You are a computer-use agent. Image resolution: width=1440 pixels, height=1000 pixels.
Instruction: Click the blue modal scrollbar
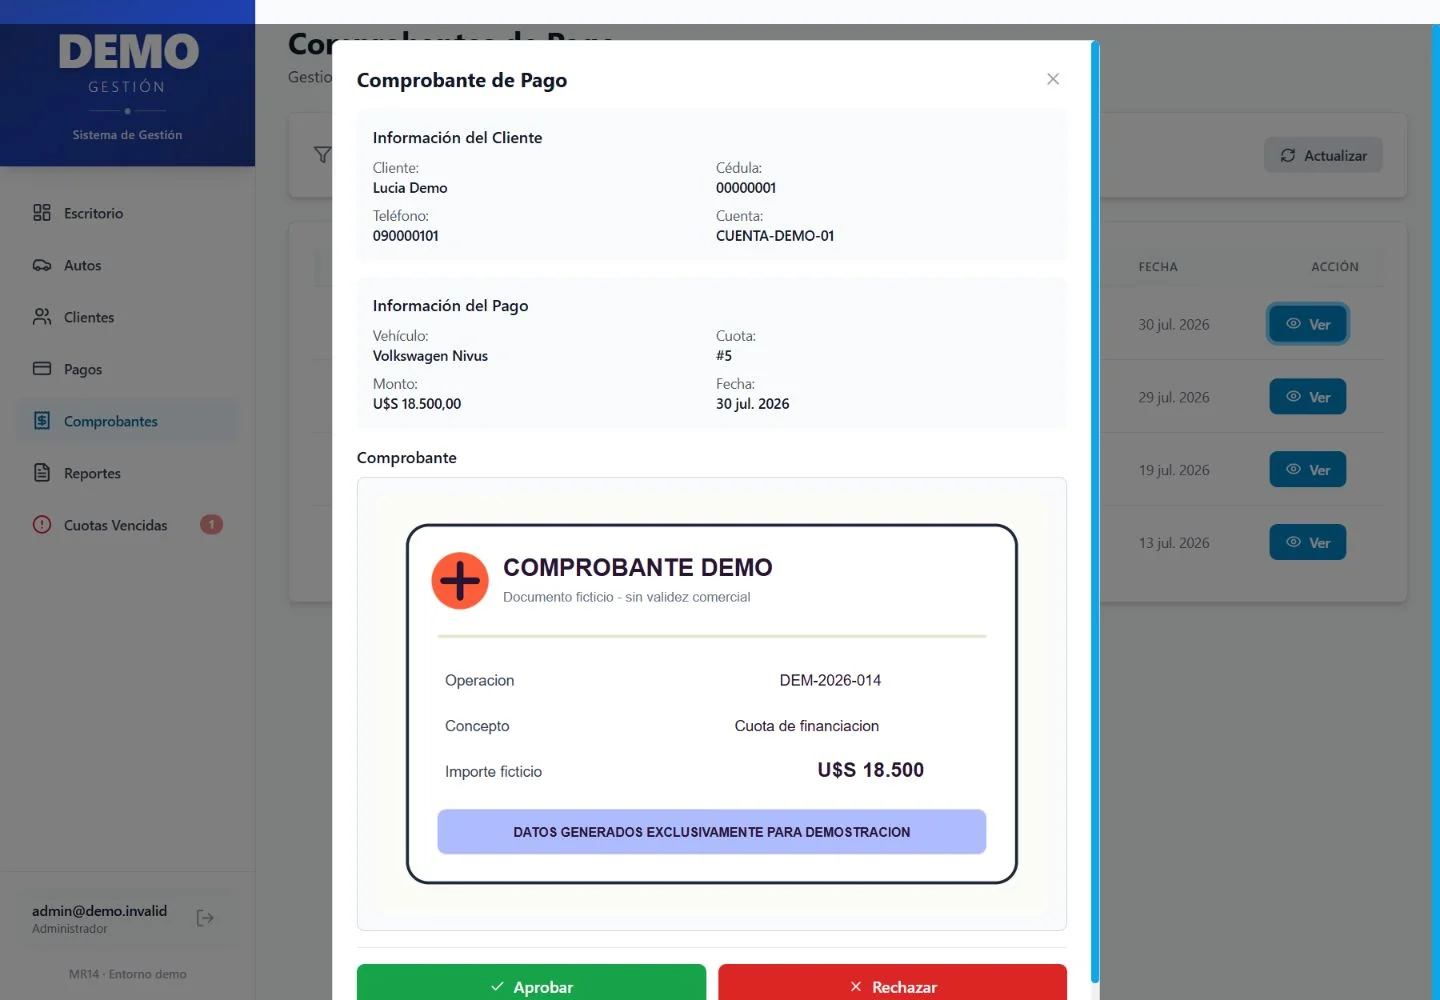(1095, 510)
